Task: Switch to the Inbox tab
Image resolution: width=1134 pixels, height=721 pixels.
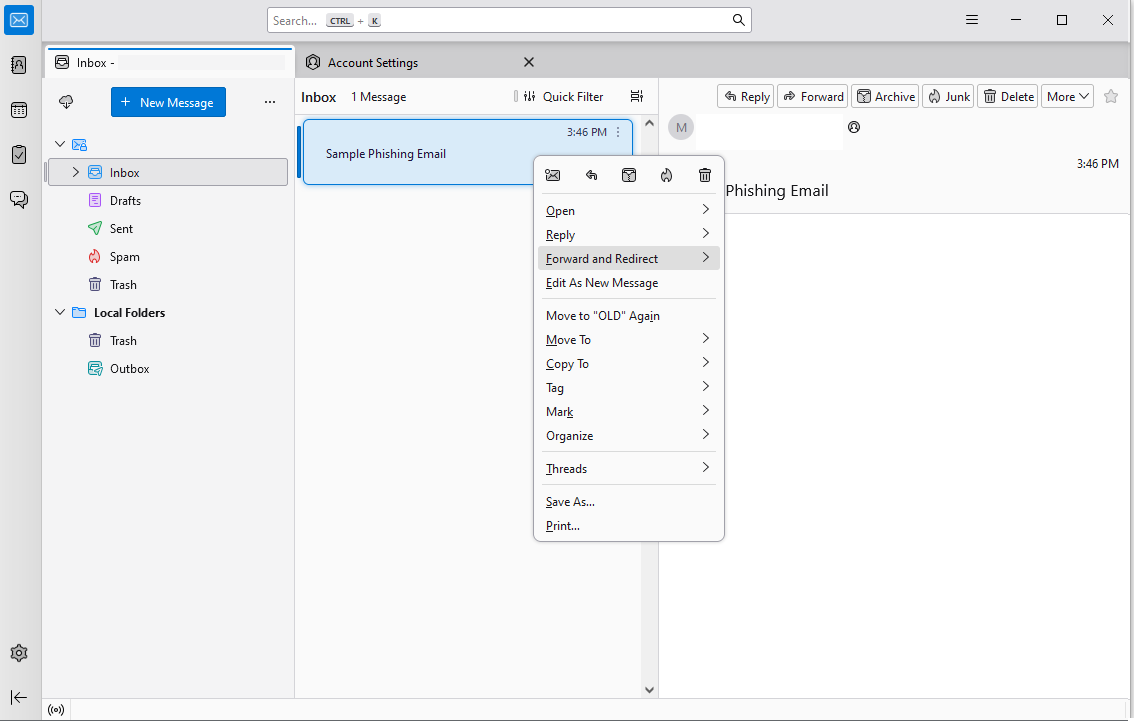Action: pyautogui.click(x=169, y=63)
